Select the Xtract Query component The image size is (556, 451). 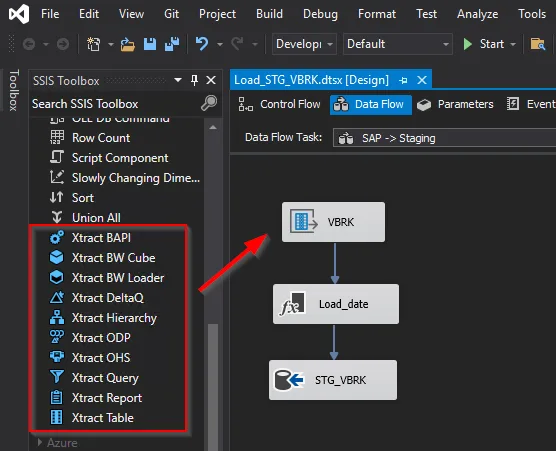pyautogui.click(x=105, y=378)
